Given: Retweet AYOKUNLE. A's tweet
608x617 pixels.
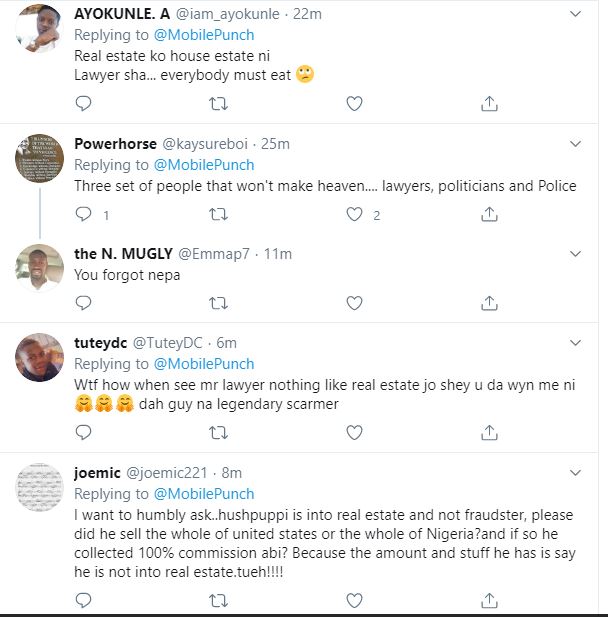Looking at the screenshot, I should [218, 103].
